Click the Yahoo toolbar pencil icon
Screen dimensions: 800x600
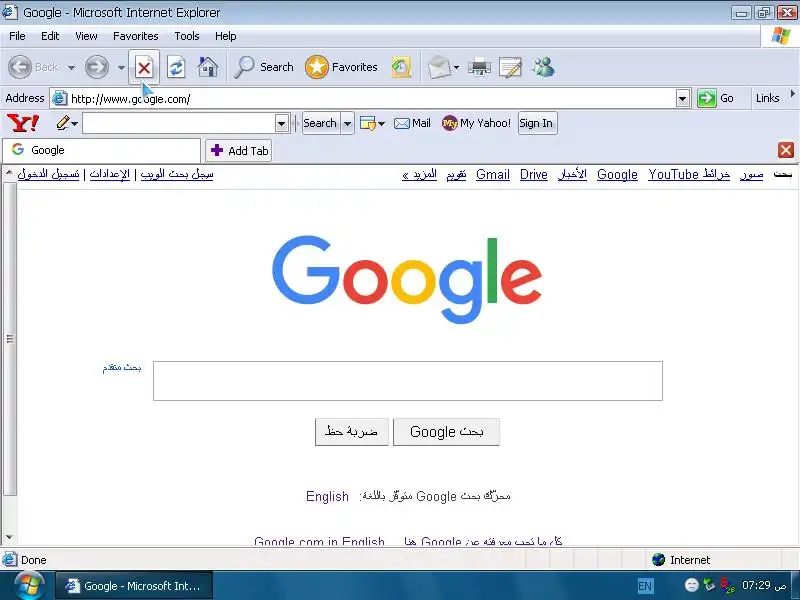(x=63, y=123)
